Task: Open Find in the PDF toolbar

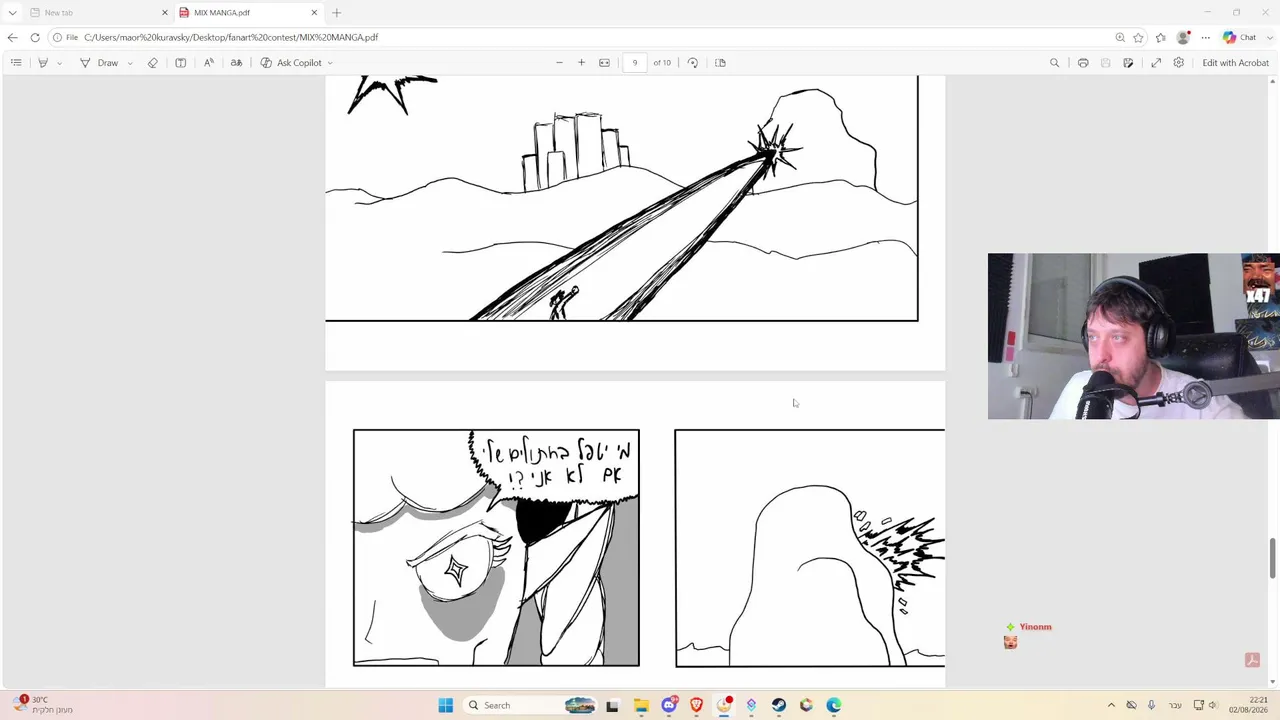Action: [x=1054, y=63]
